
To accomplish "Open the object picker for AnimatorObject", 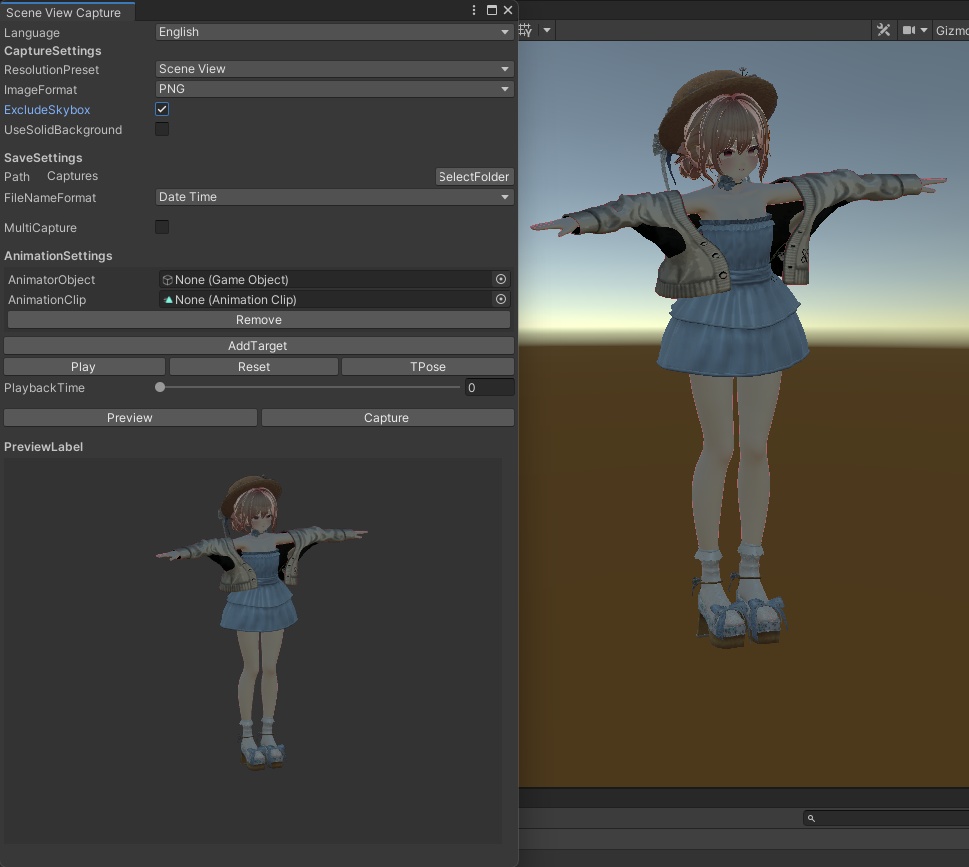I will [x=500, y=279].
